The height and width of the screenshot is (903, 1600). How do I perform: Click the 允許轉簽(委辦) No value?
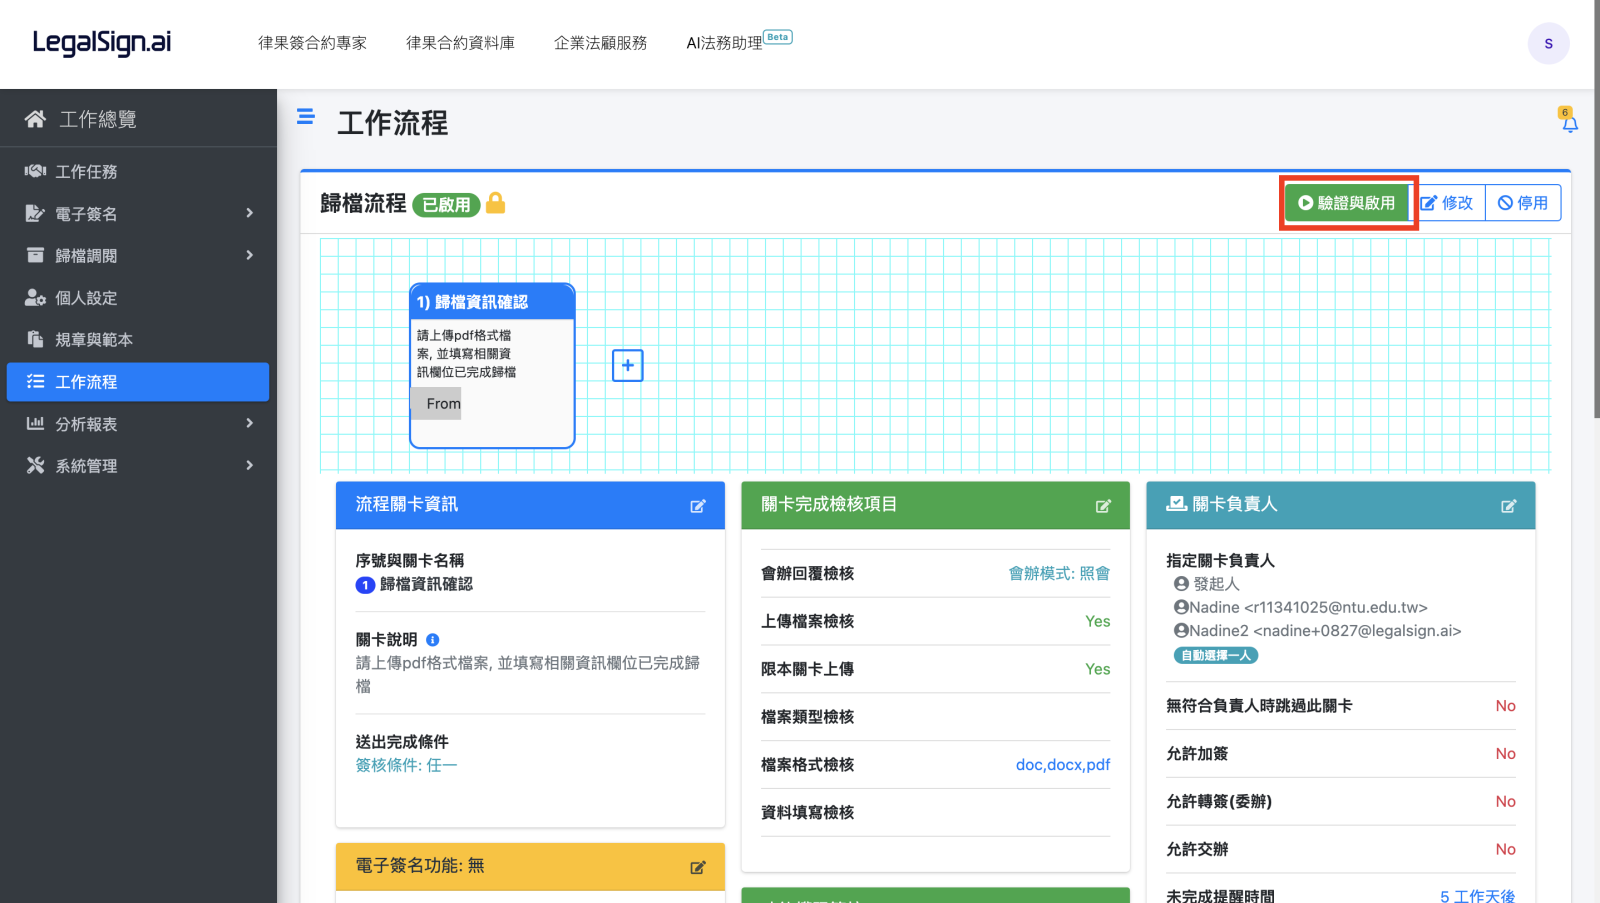click(1505, 801)
